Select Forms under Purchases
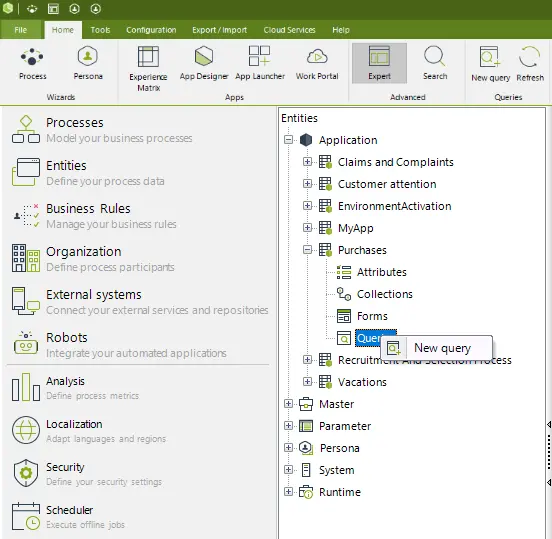This screenshot has height=539, width=552. (x=372, y=316)
